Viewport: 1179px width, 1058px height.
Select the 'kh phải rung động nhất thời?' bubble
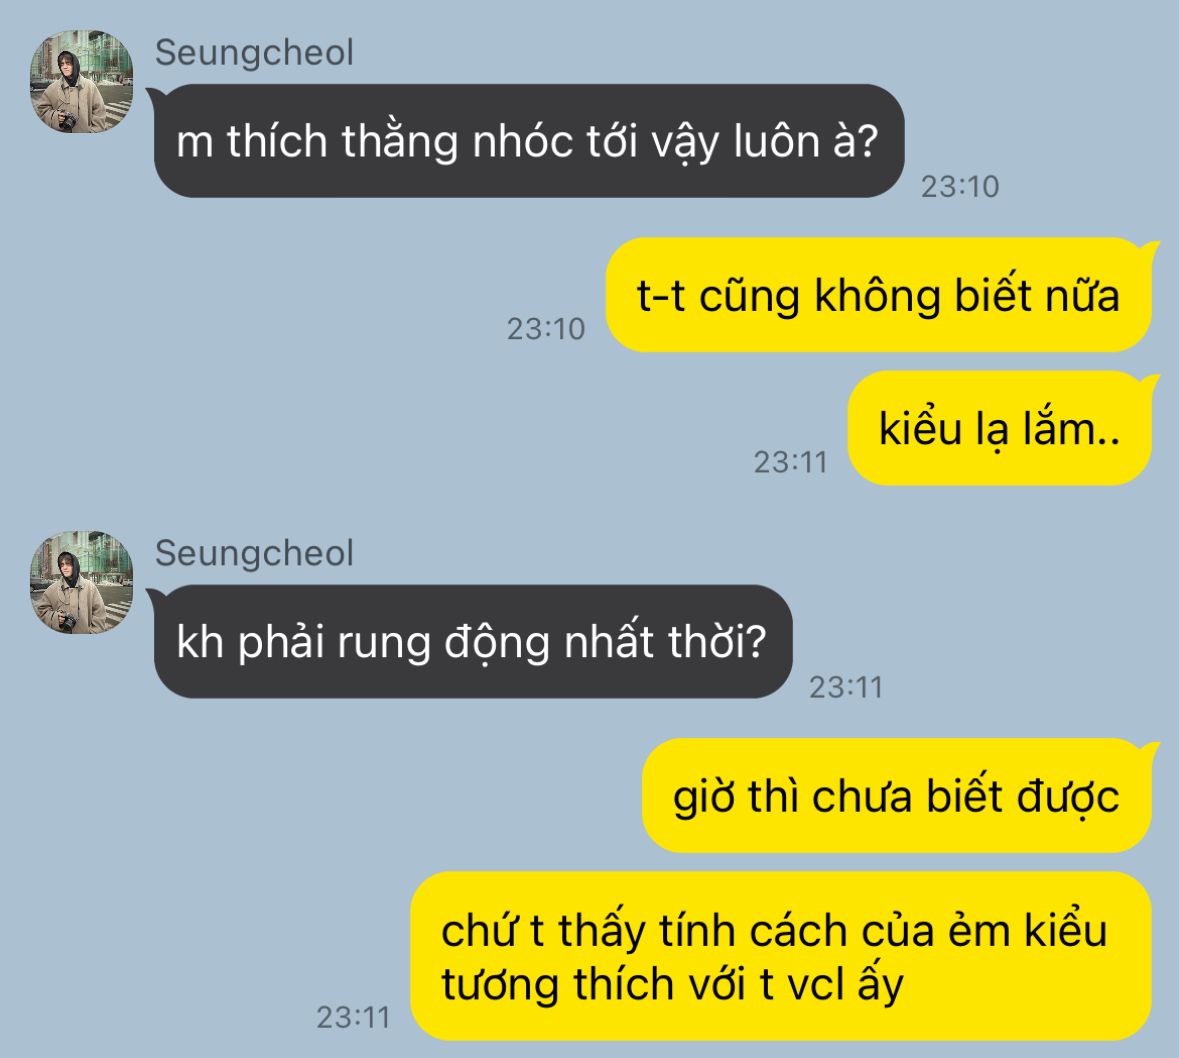[471, 641]
